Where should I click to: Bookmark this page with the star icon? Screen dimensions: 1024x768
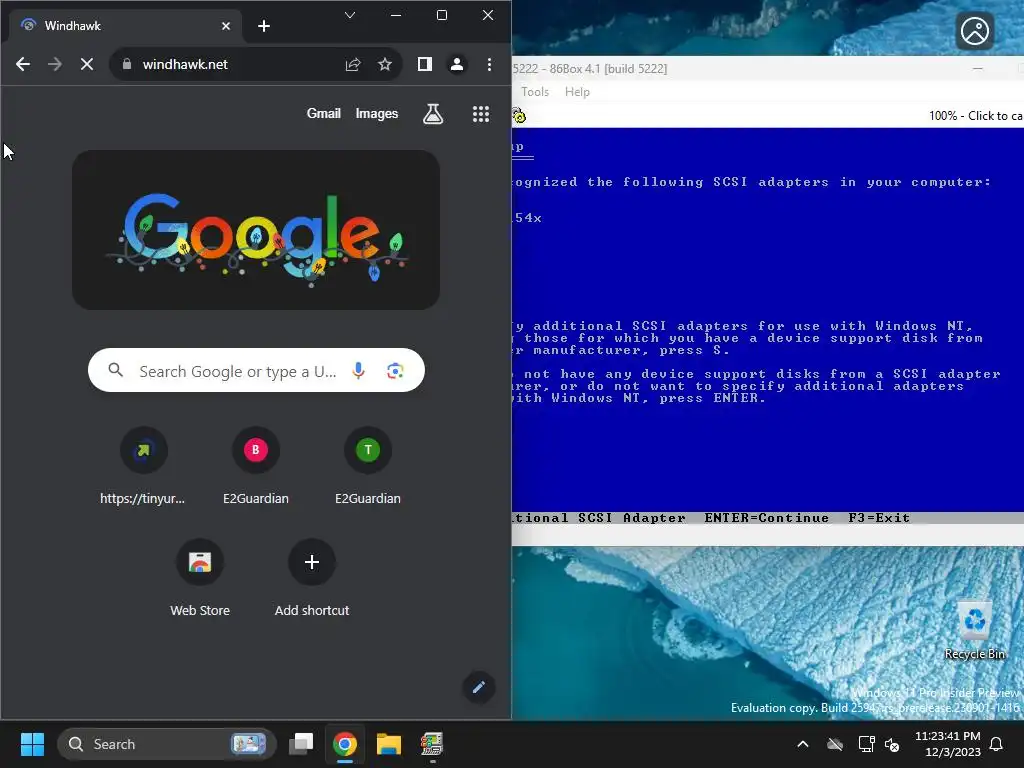click(x=385, y=64)
